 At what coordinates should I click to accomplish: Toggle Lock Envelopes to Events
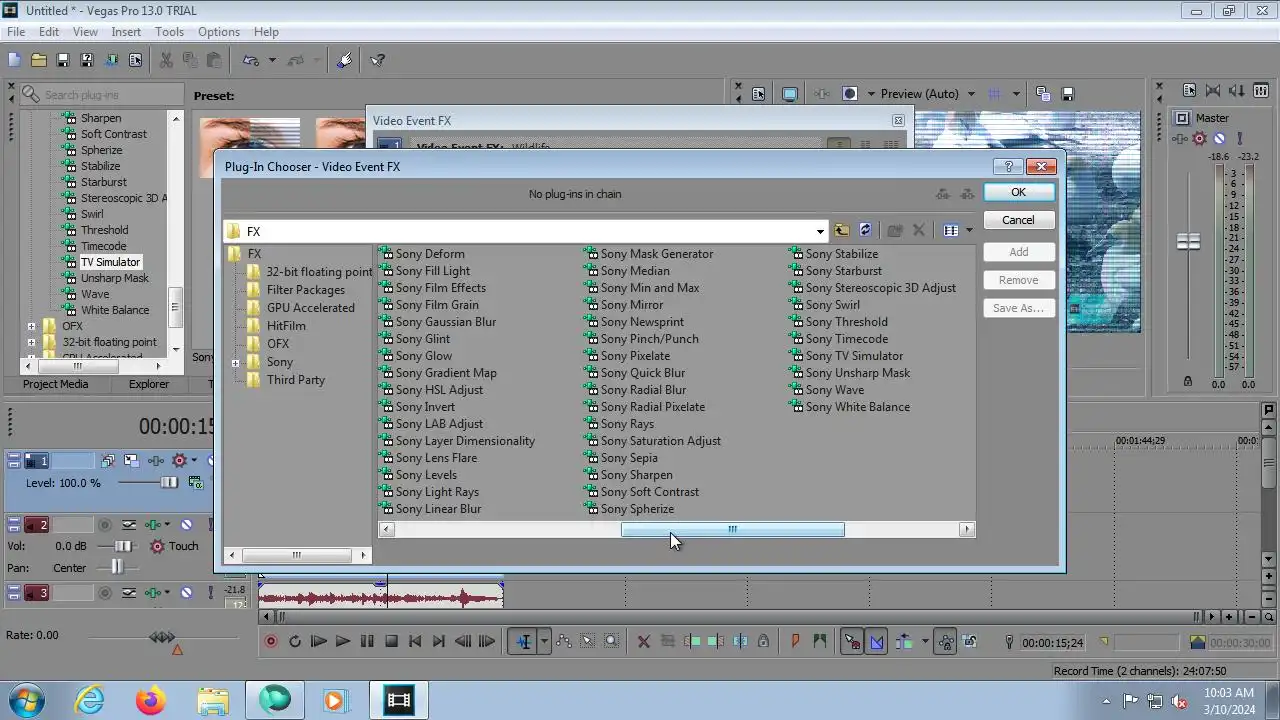tap(945, 641)
